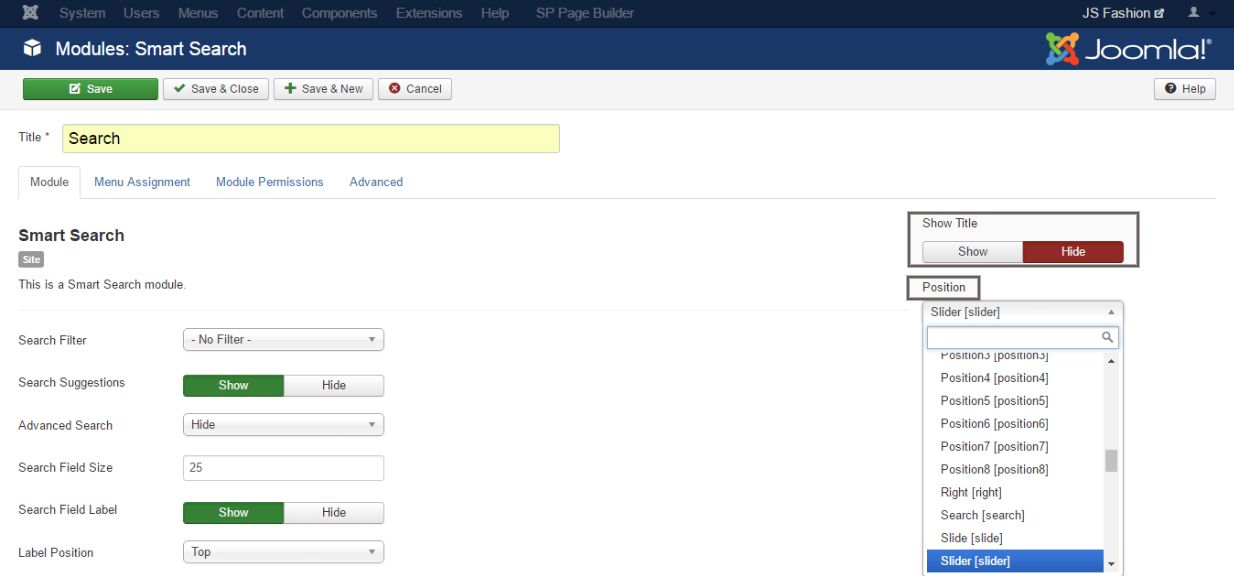Open the Help menu in top bar
1234x576 pixels.
pyautogui.click(x=495, y=13)
